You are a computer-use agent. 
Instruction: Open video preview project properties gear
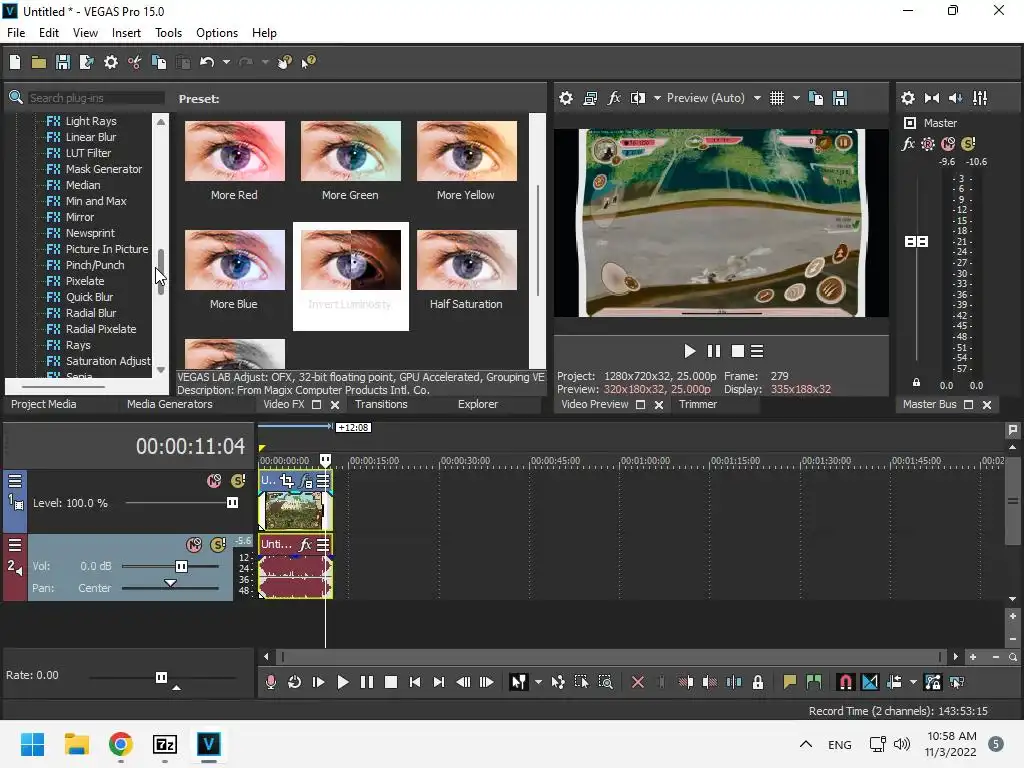pos(566,98)
